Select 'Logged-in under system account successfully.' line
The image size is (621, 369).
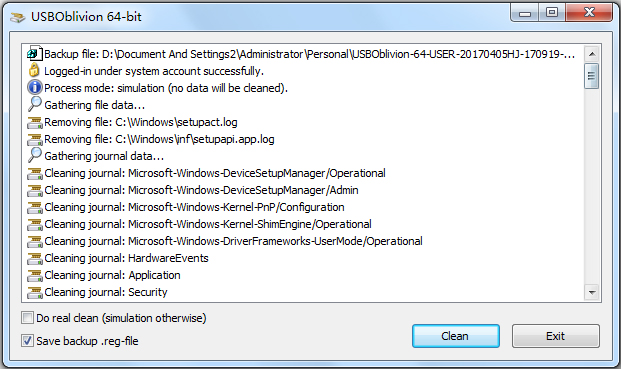[x=154, y=71]
